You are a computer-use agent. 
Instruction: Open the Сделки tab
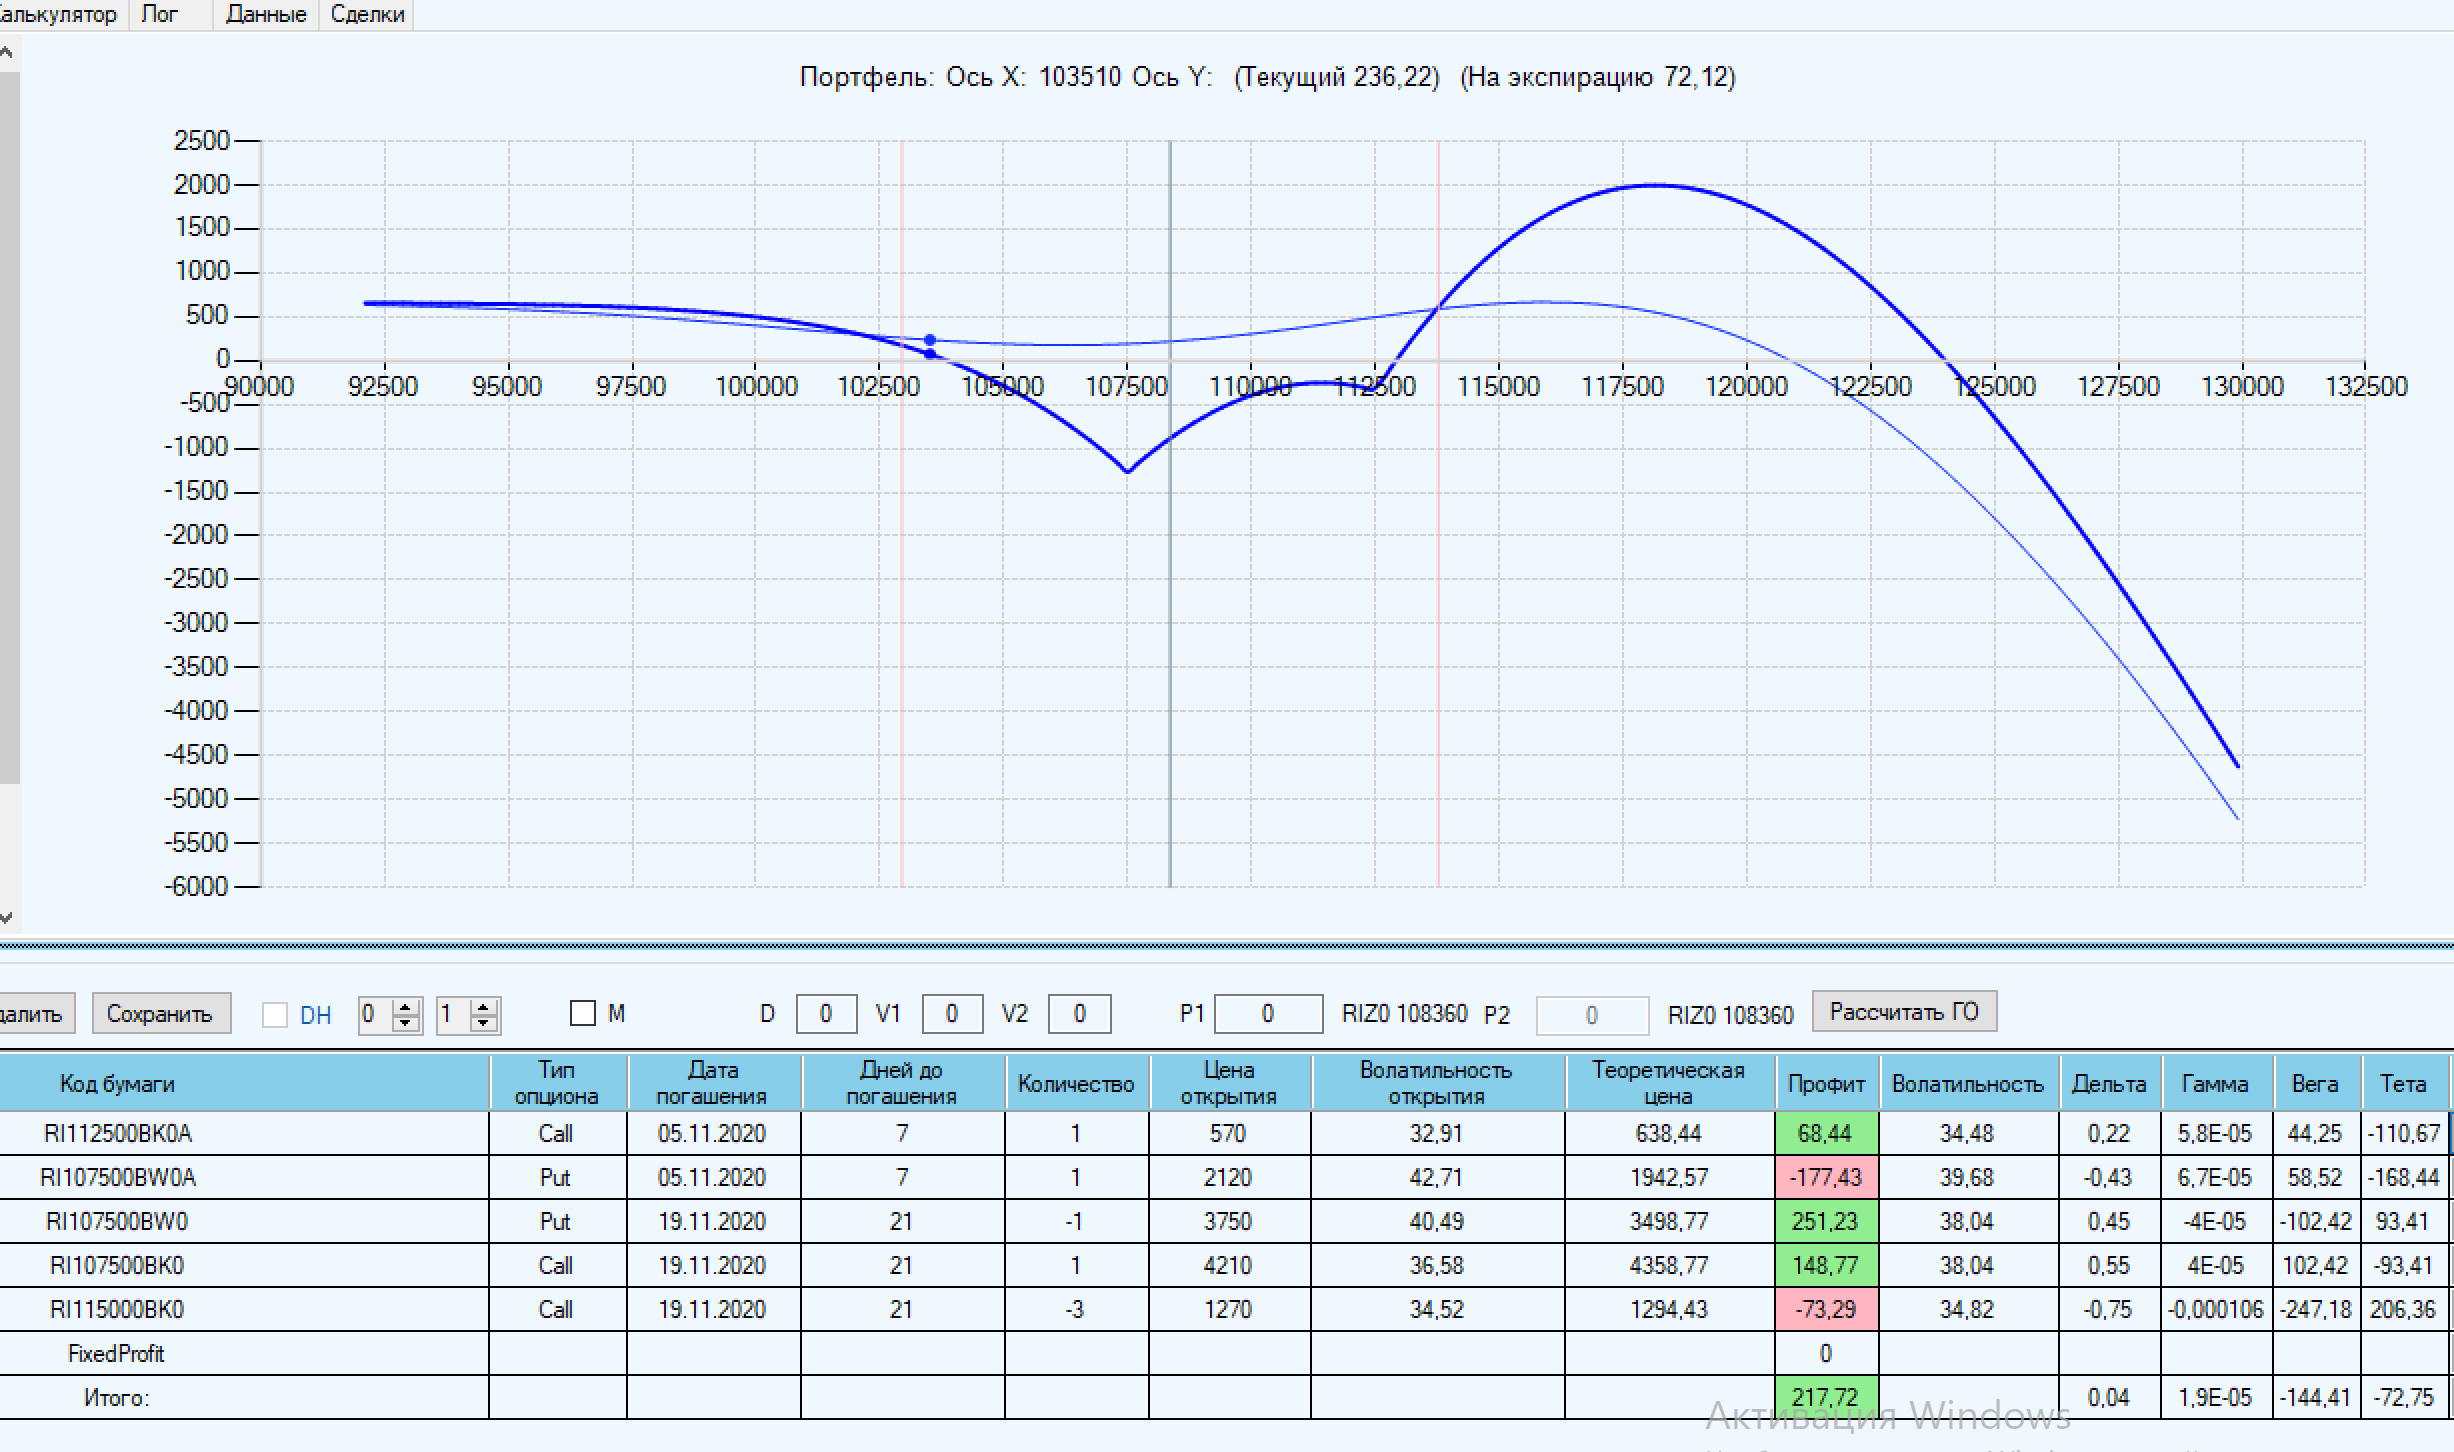point(367,14)
